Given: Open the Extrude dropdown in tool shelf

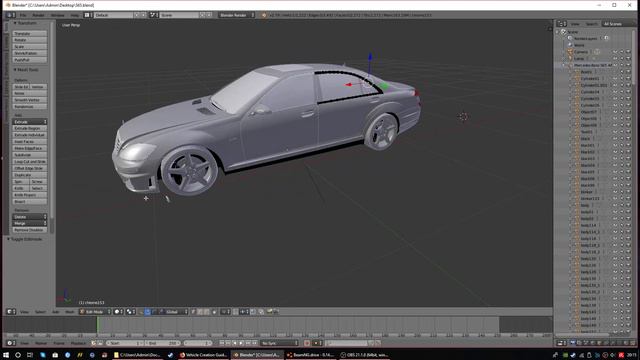Looking at the screenshot, I should [30, 122].
